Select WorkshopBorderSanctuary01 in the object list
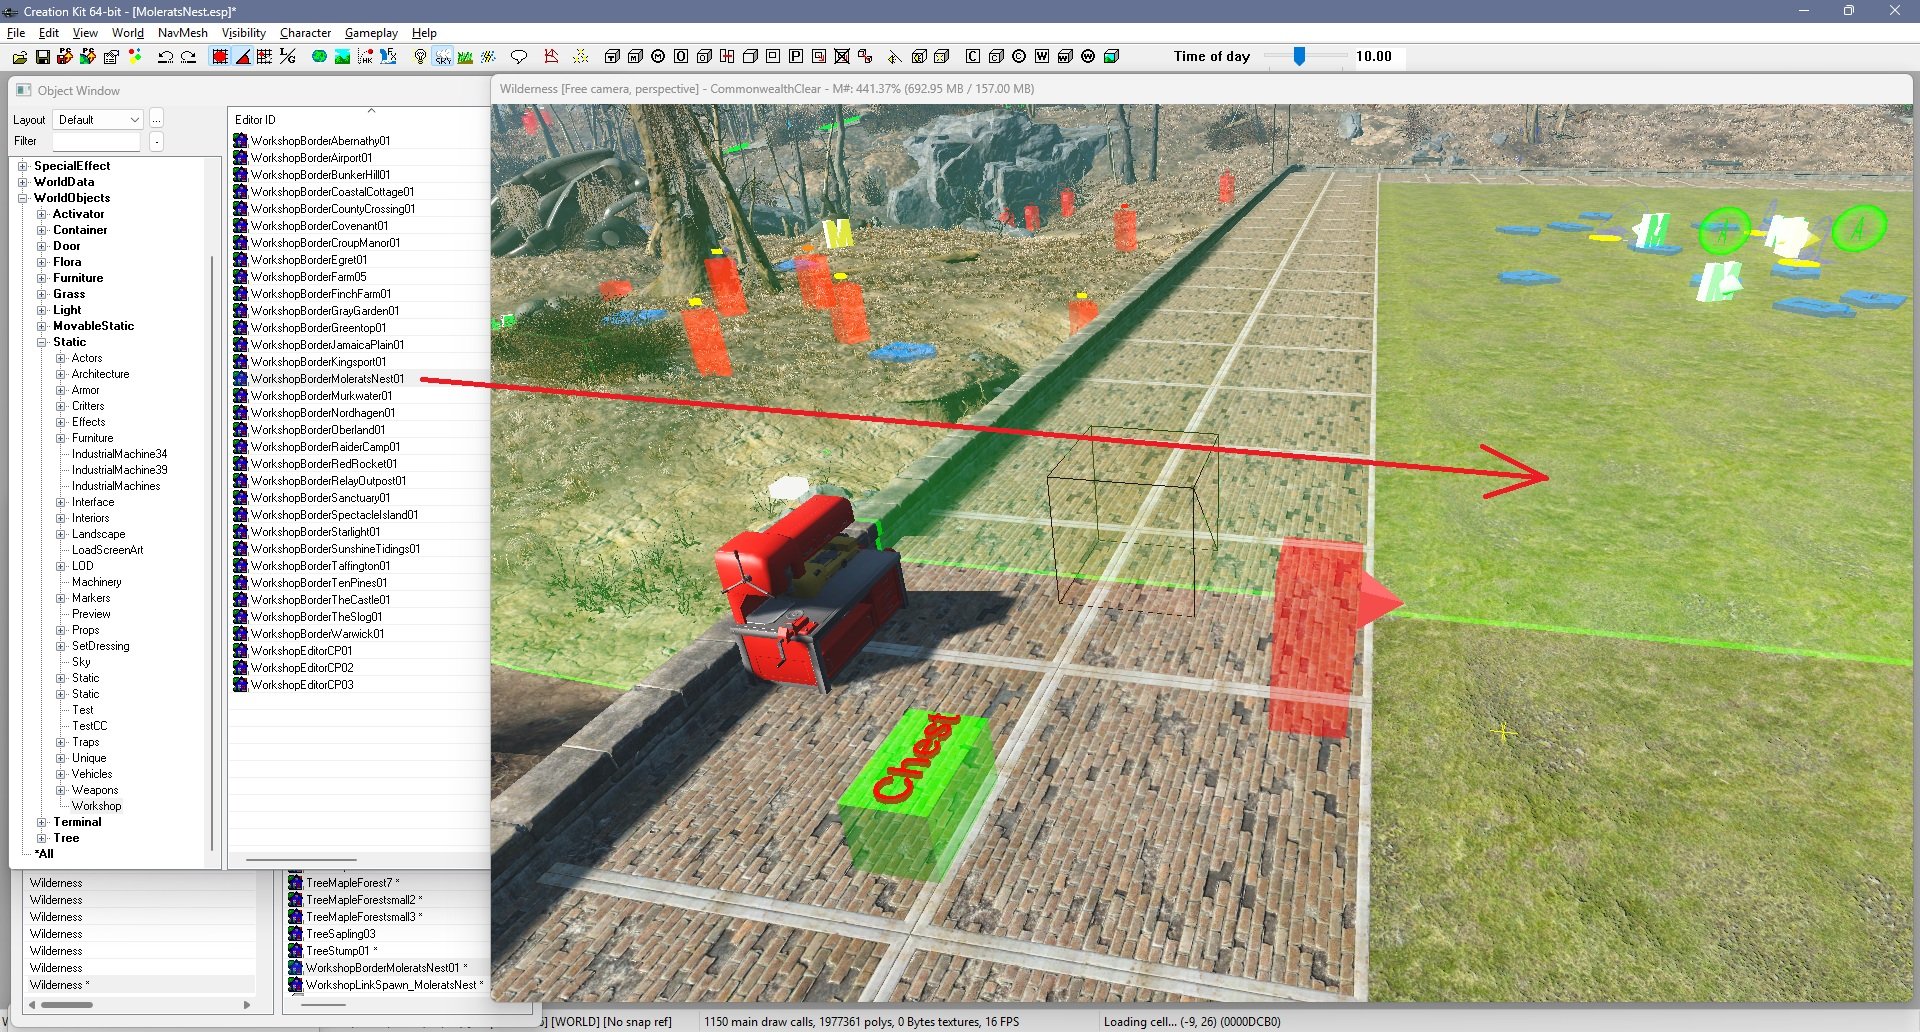Screen dimensions: 1920x1032 320,498
